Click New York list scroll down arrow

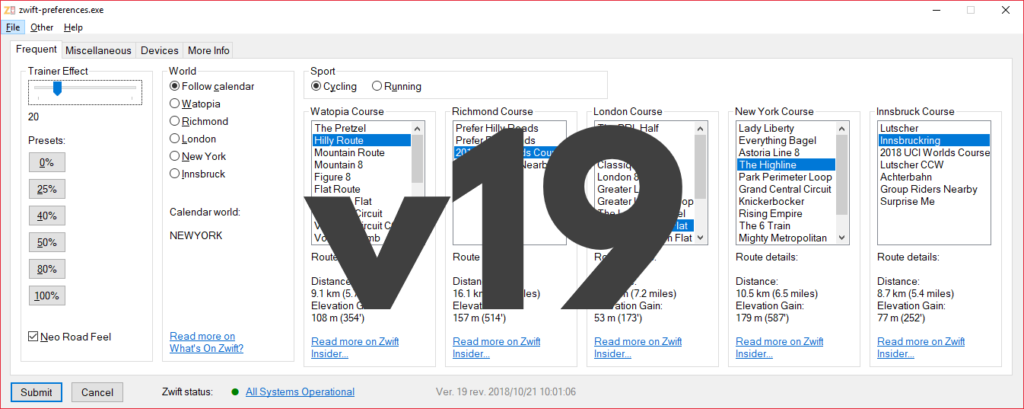(x=842, y=238)
